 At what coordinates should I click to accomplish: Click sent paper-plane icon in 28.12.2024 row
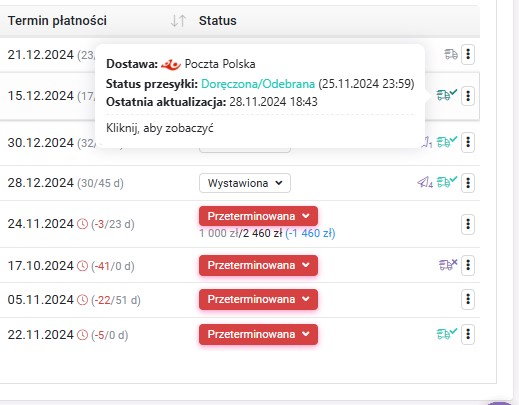tap(425, 182)
